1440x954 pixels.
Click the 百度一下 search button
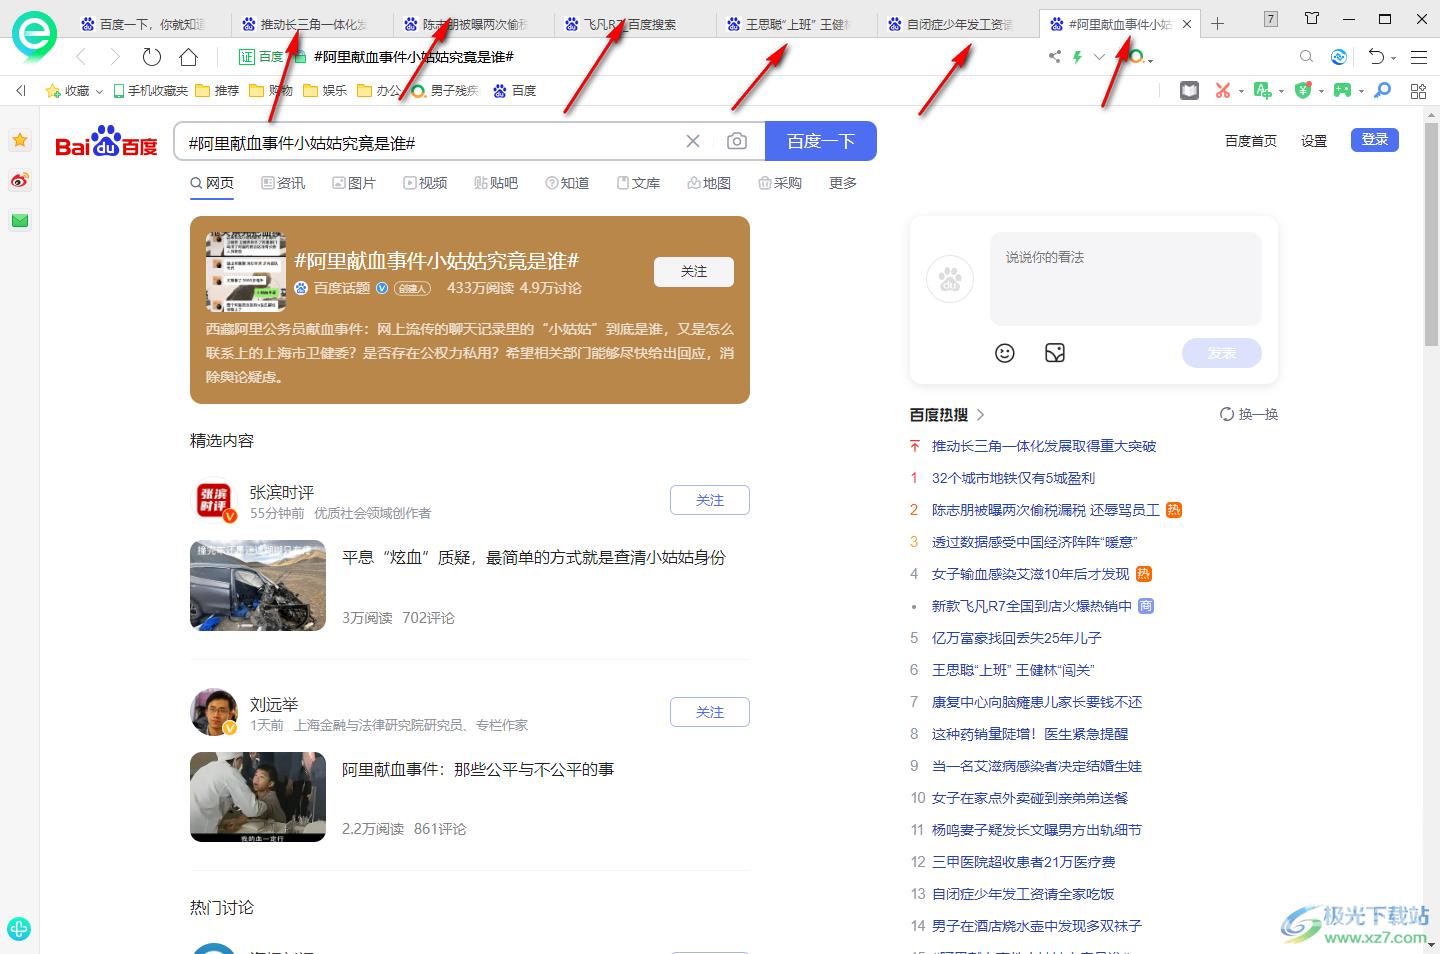(821, 141)
